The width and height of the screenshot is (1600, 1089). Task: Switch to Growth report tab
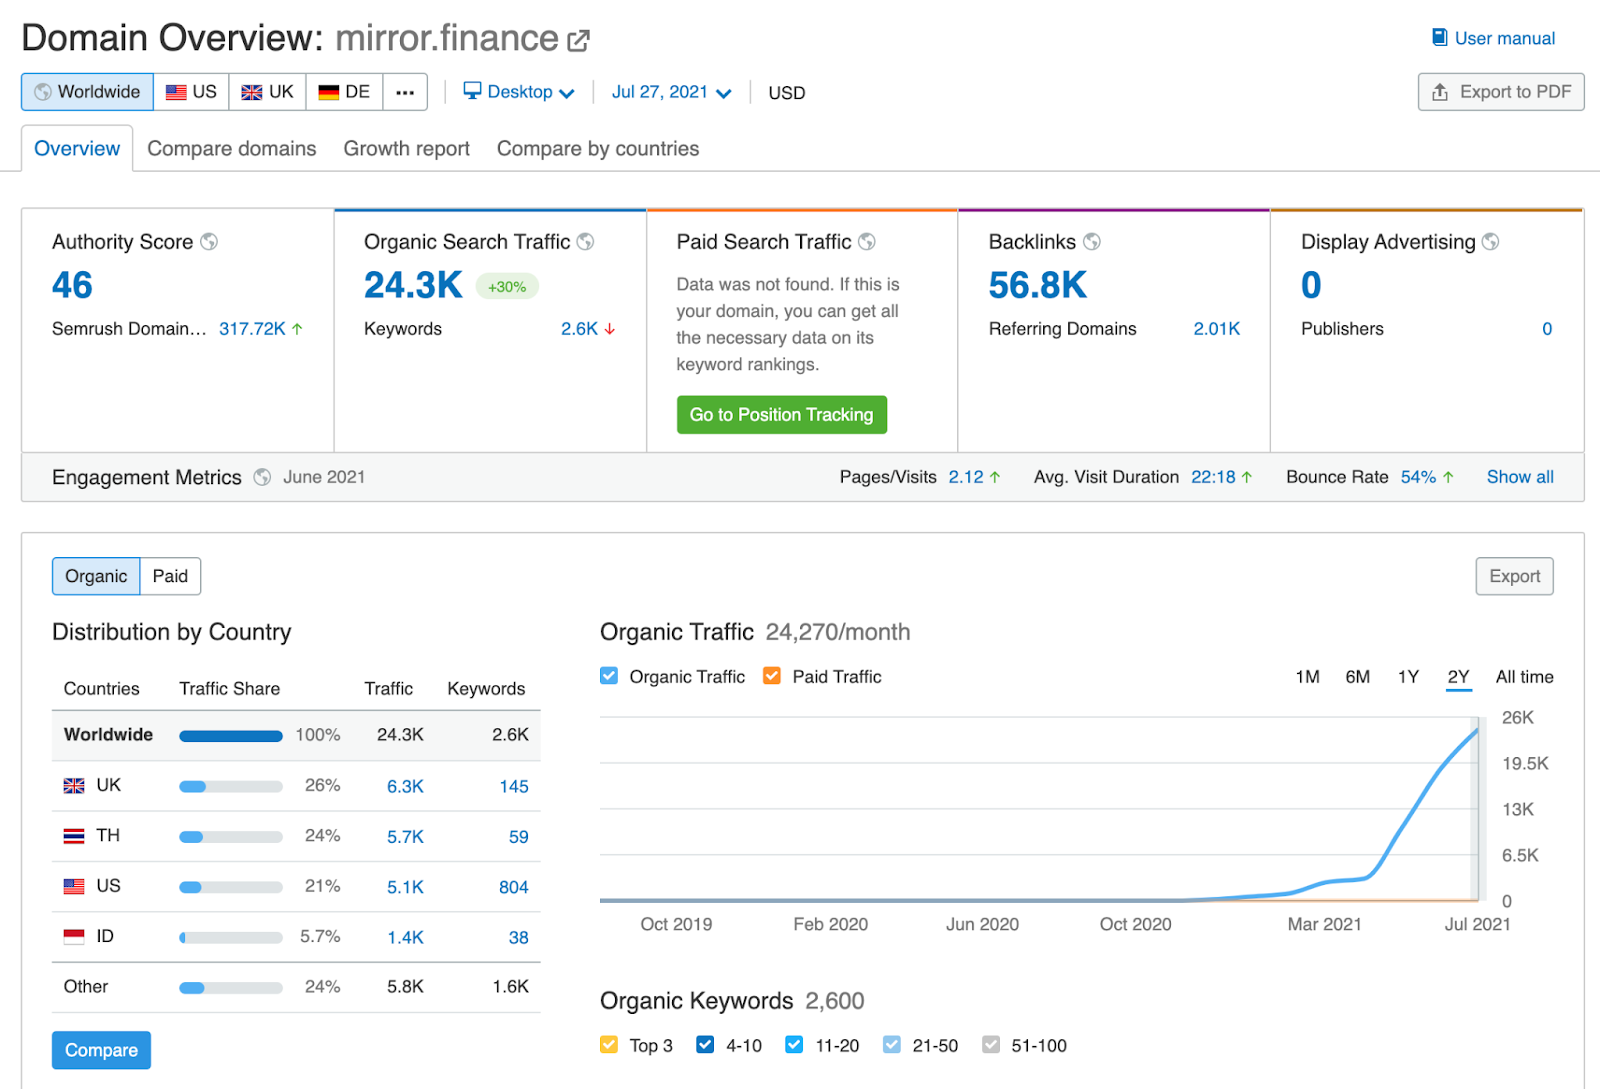pyautogui.click(x=407, y=149)
